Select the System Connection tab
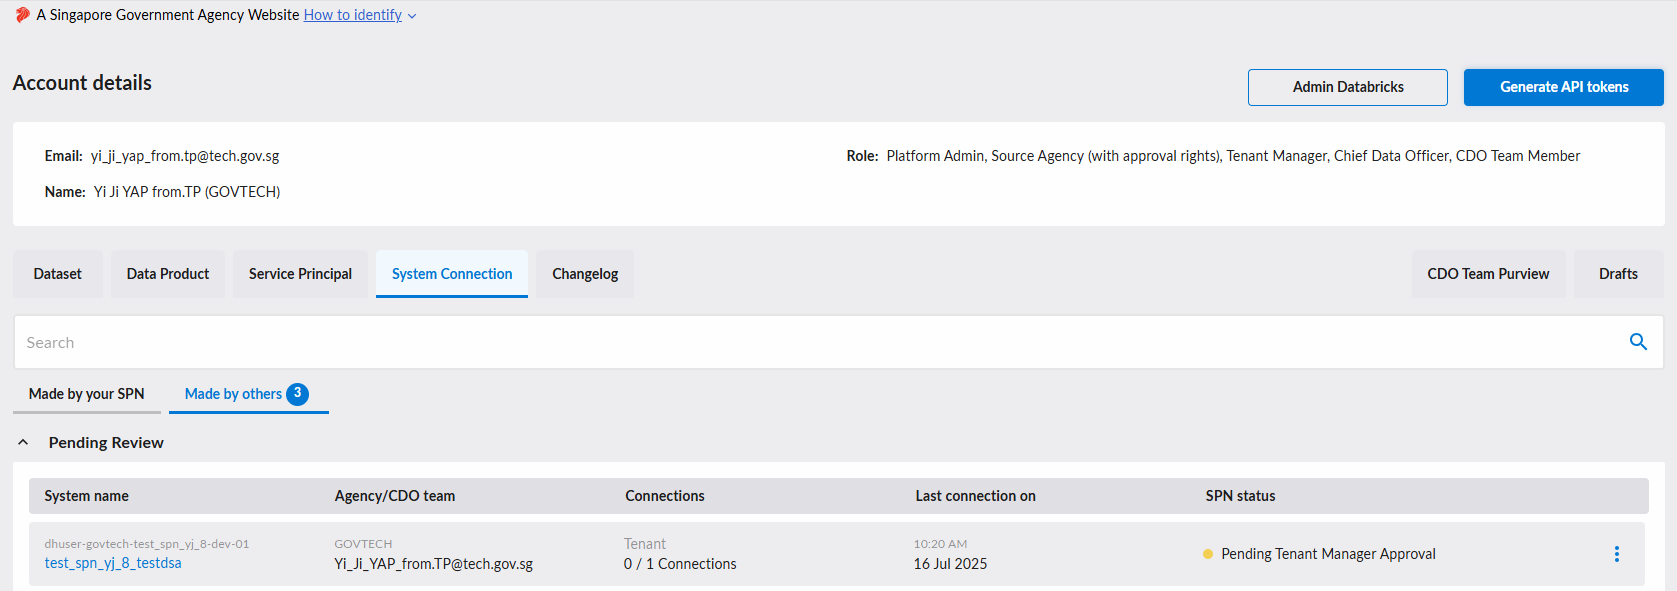The height and width of the screenshot is (591, 1677). (x=452, y=274)
